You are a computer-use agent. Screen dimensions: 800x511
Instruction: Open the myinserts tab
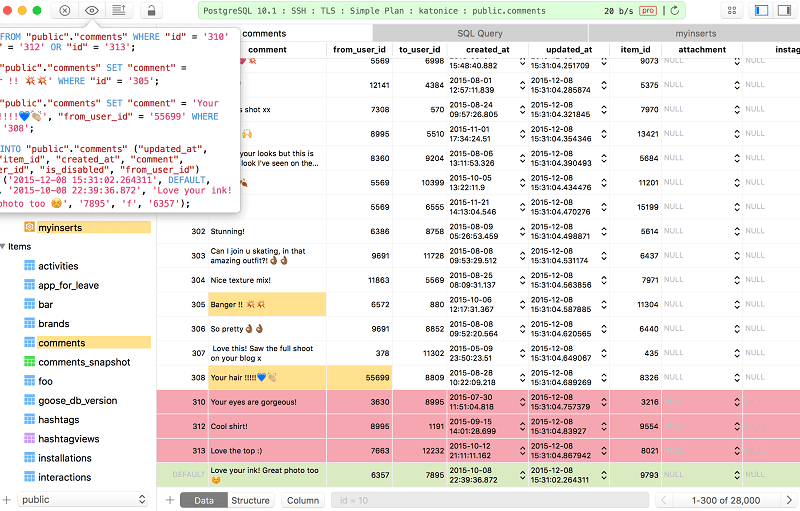coord(694,33)
